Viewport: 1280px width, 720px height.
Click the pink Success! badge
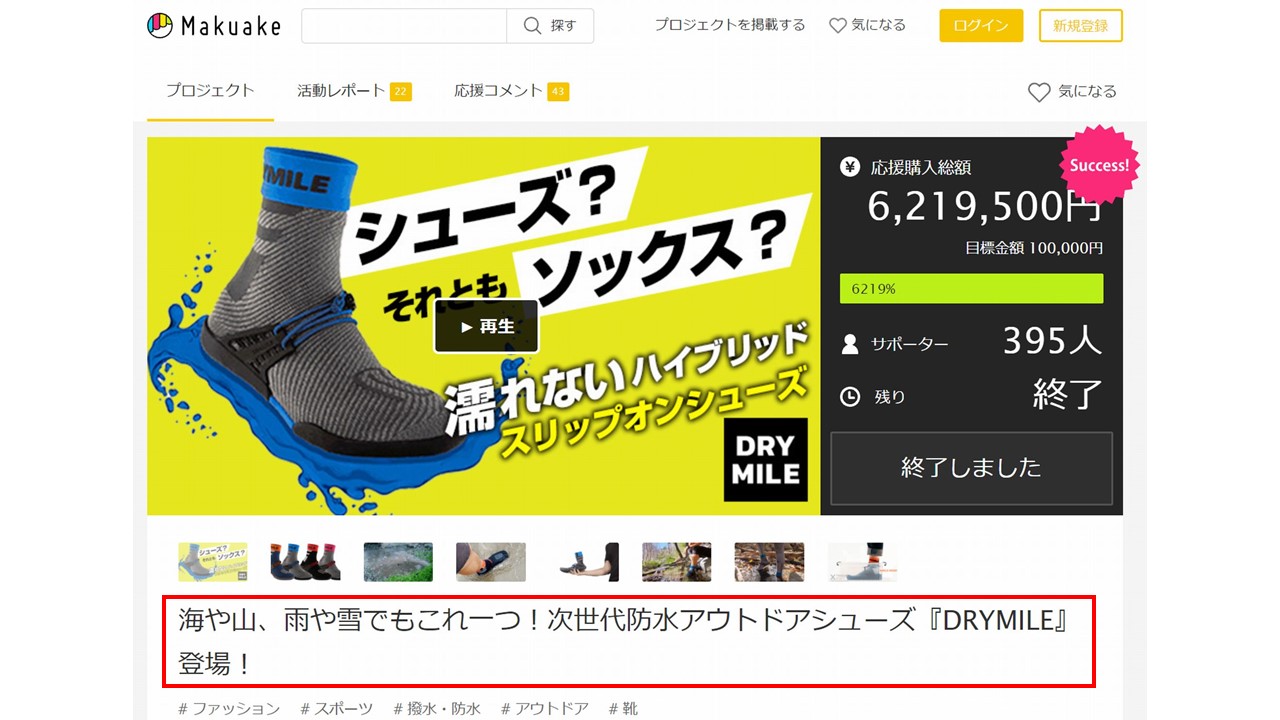click(1099, 165)
